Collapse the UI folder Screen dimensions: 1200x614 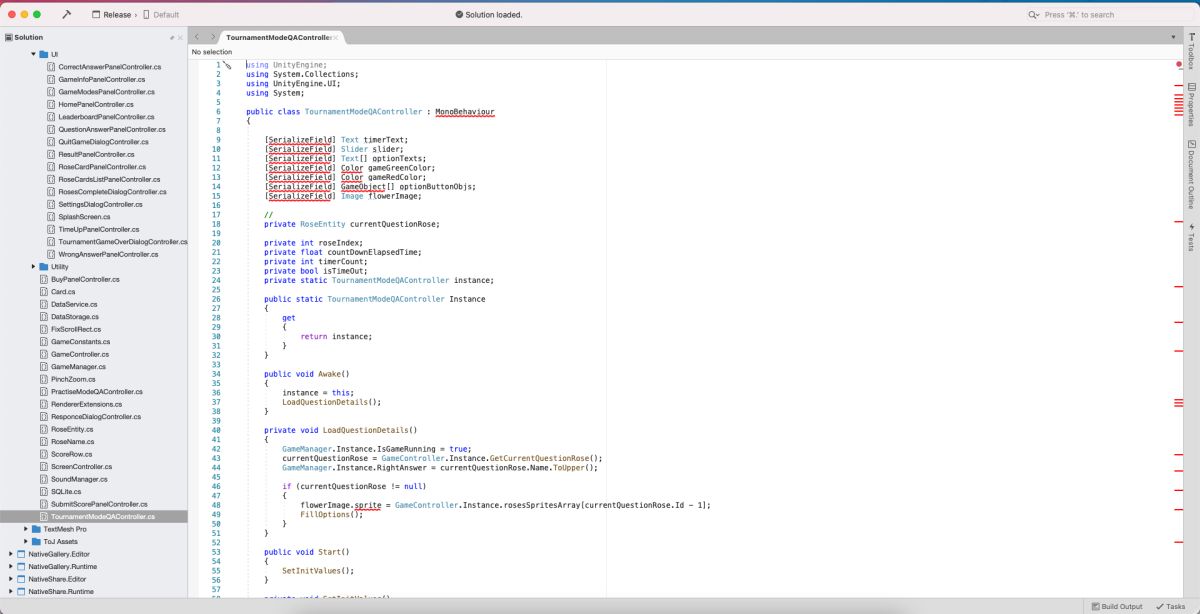click(33, 54)
